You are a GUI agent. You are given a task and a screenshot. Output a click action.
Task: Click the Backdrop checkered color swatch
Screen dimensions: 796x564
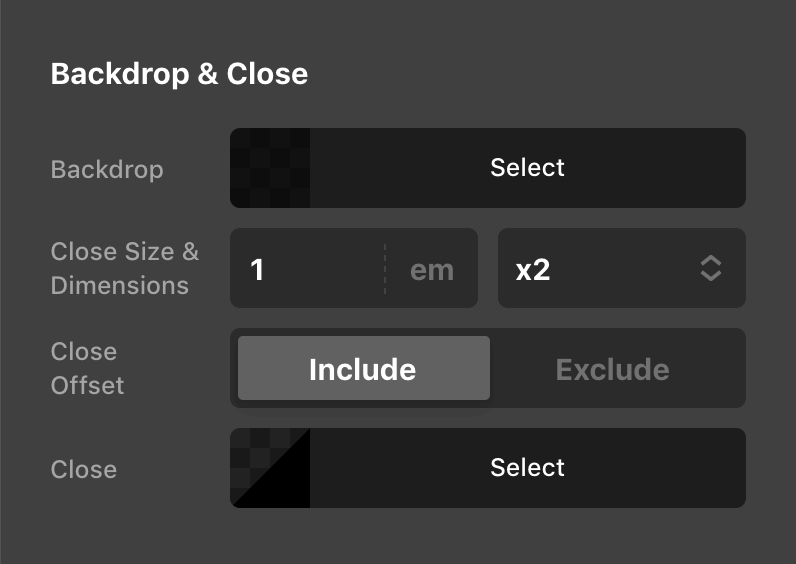pos(270,168)
